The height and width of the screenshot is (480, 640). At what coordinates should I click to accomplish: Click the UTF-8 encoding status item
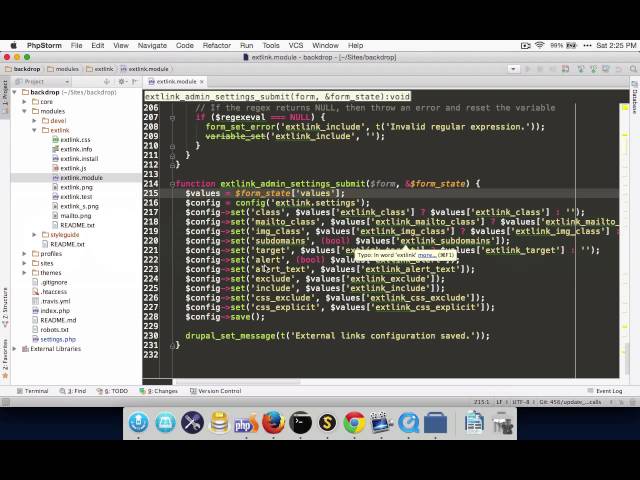[521, 402]
